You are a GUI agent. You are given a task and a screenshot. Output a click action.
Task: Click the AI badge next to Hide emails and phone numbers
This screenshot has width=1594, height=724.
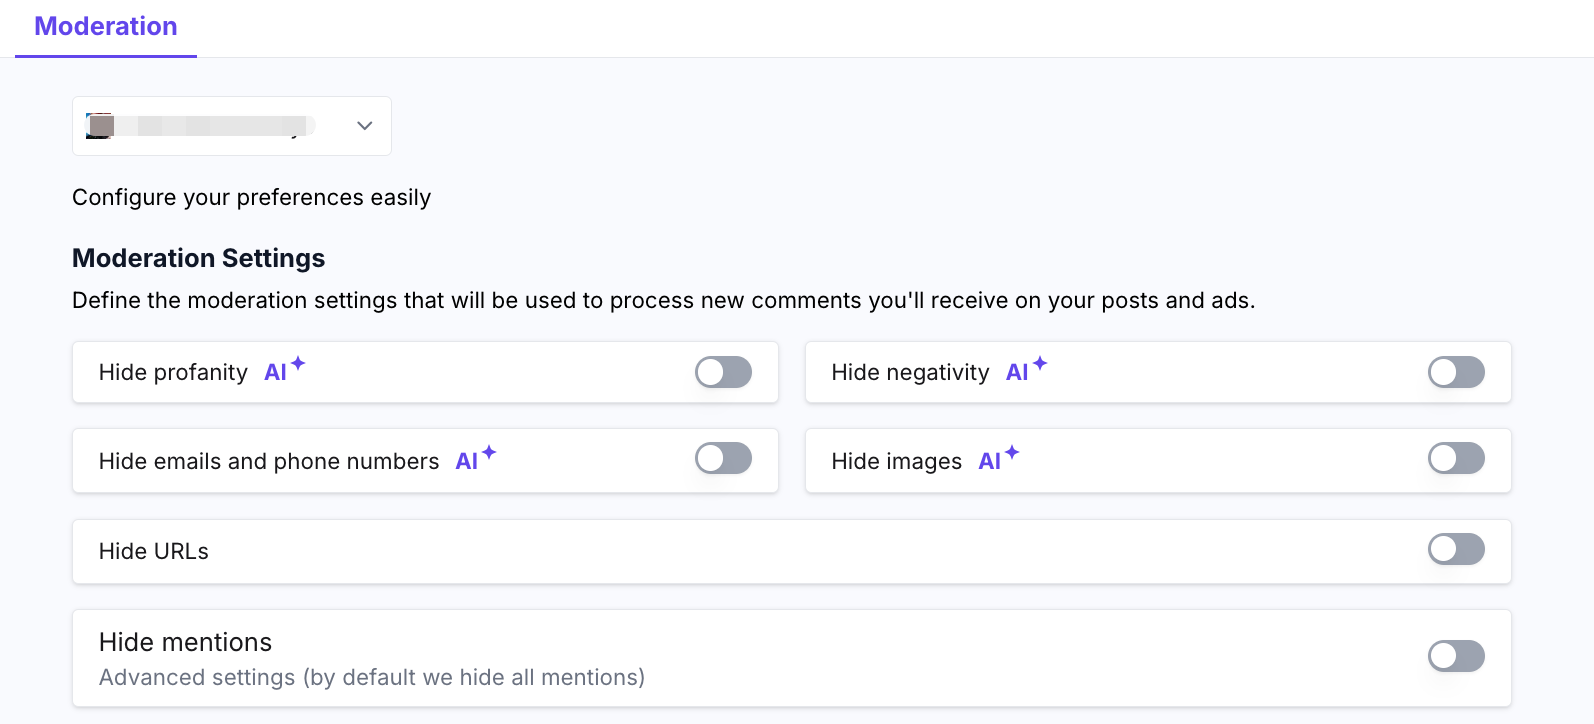[x=476, y=459]
